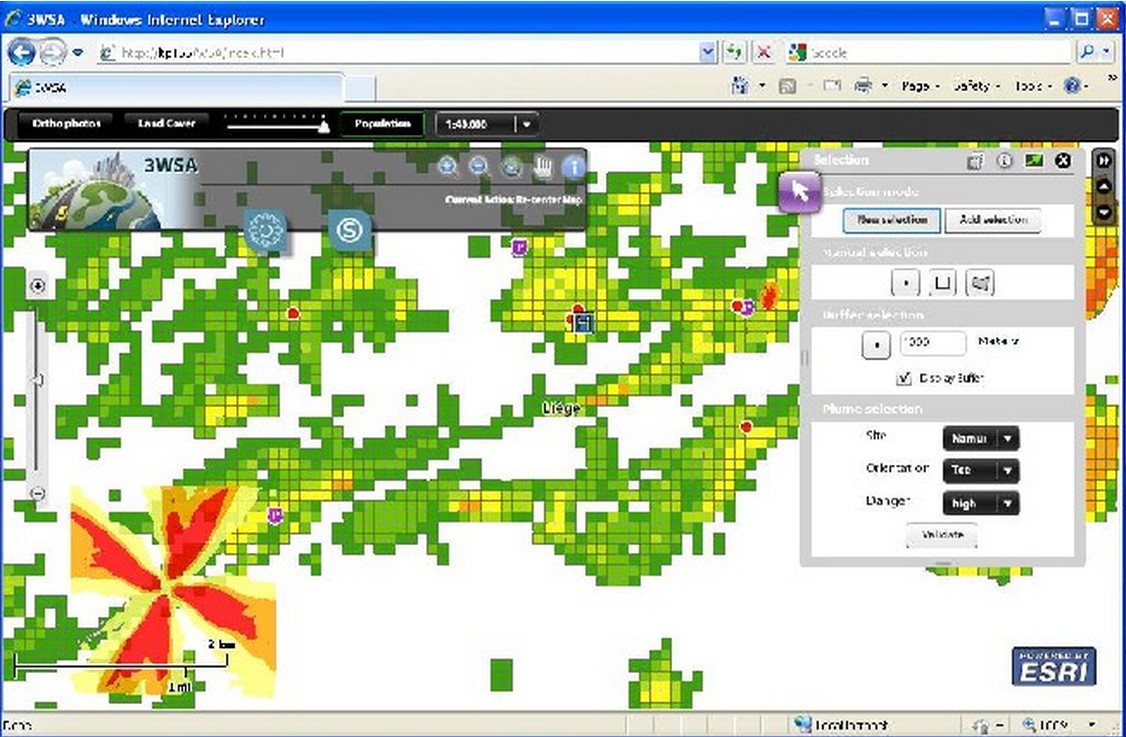The height and width of the screenshot is (737, 1126).
Task: Expand the Site dropdown showing Namur
Action: click(1008, 438)
